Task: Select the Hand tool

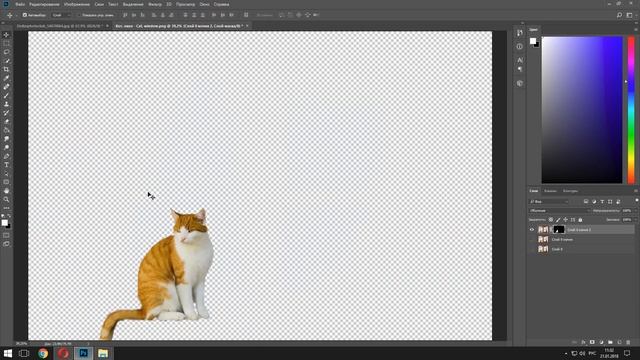Action: click(x=6, y=191)
